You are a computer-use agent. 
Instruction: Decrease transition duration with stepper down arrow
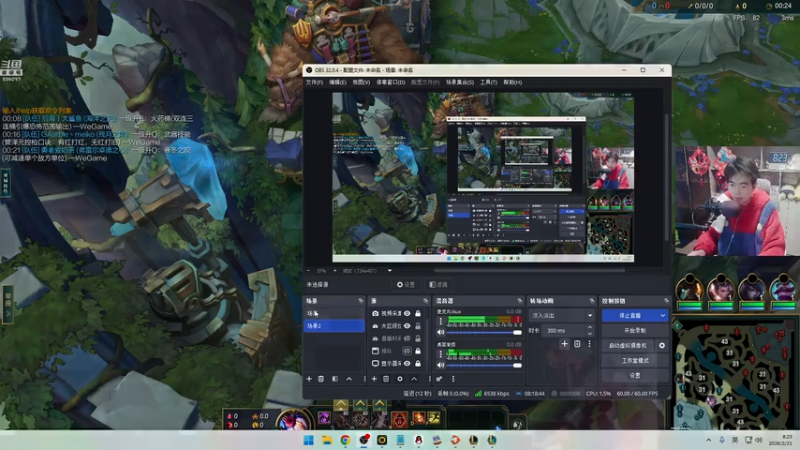click(x=590, y=334)
